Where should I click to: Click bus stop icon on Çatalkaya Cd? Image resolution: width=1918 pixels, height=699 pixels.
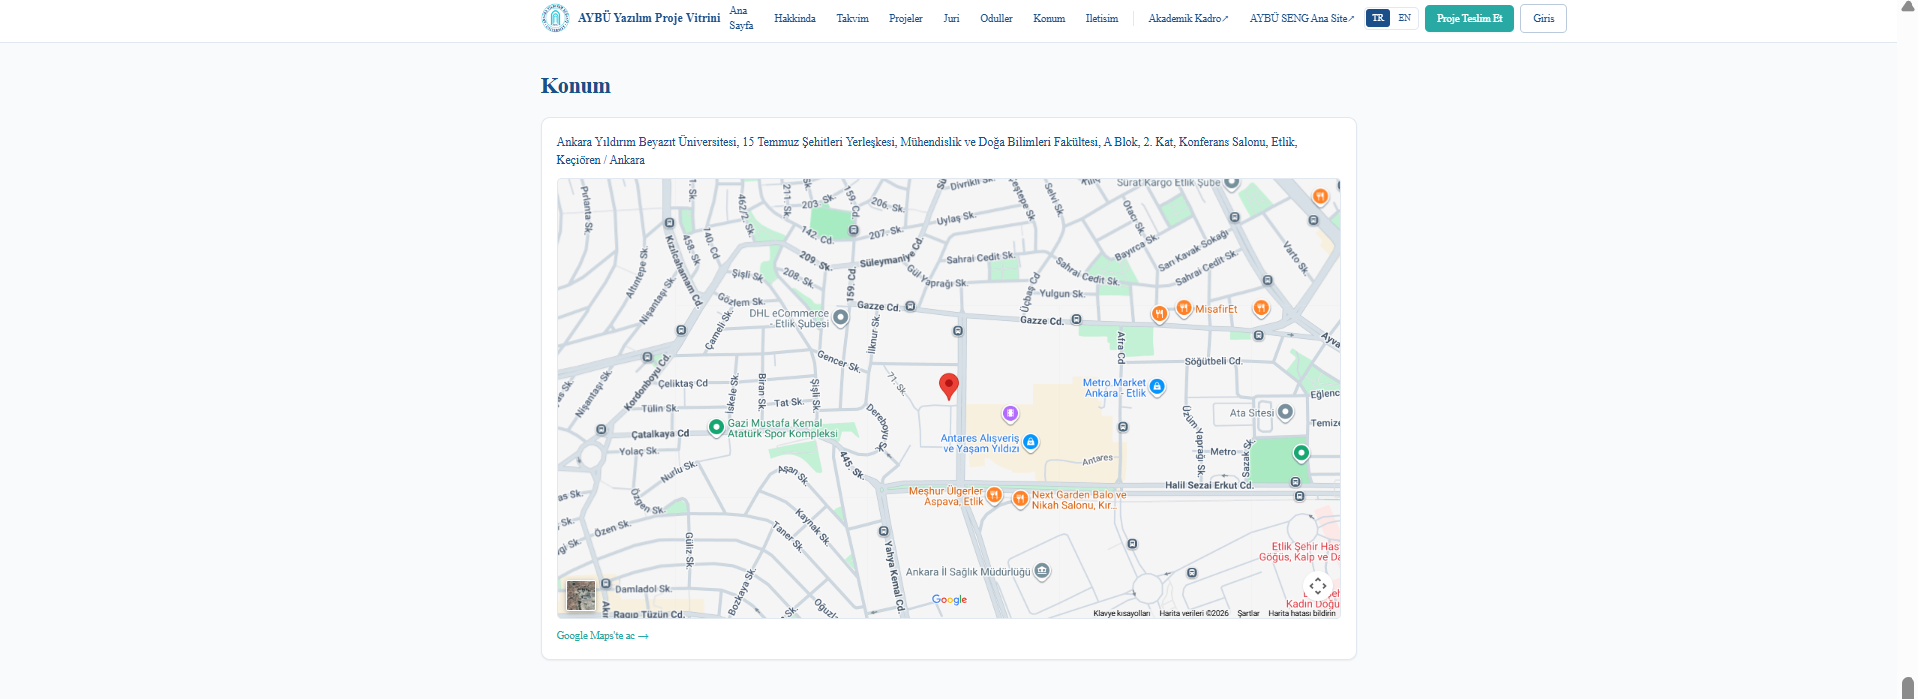point(601,430)
